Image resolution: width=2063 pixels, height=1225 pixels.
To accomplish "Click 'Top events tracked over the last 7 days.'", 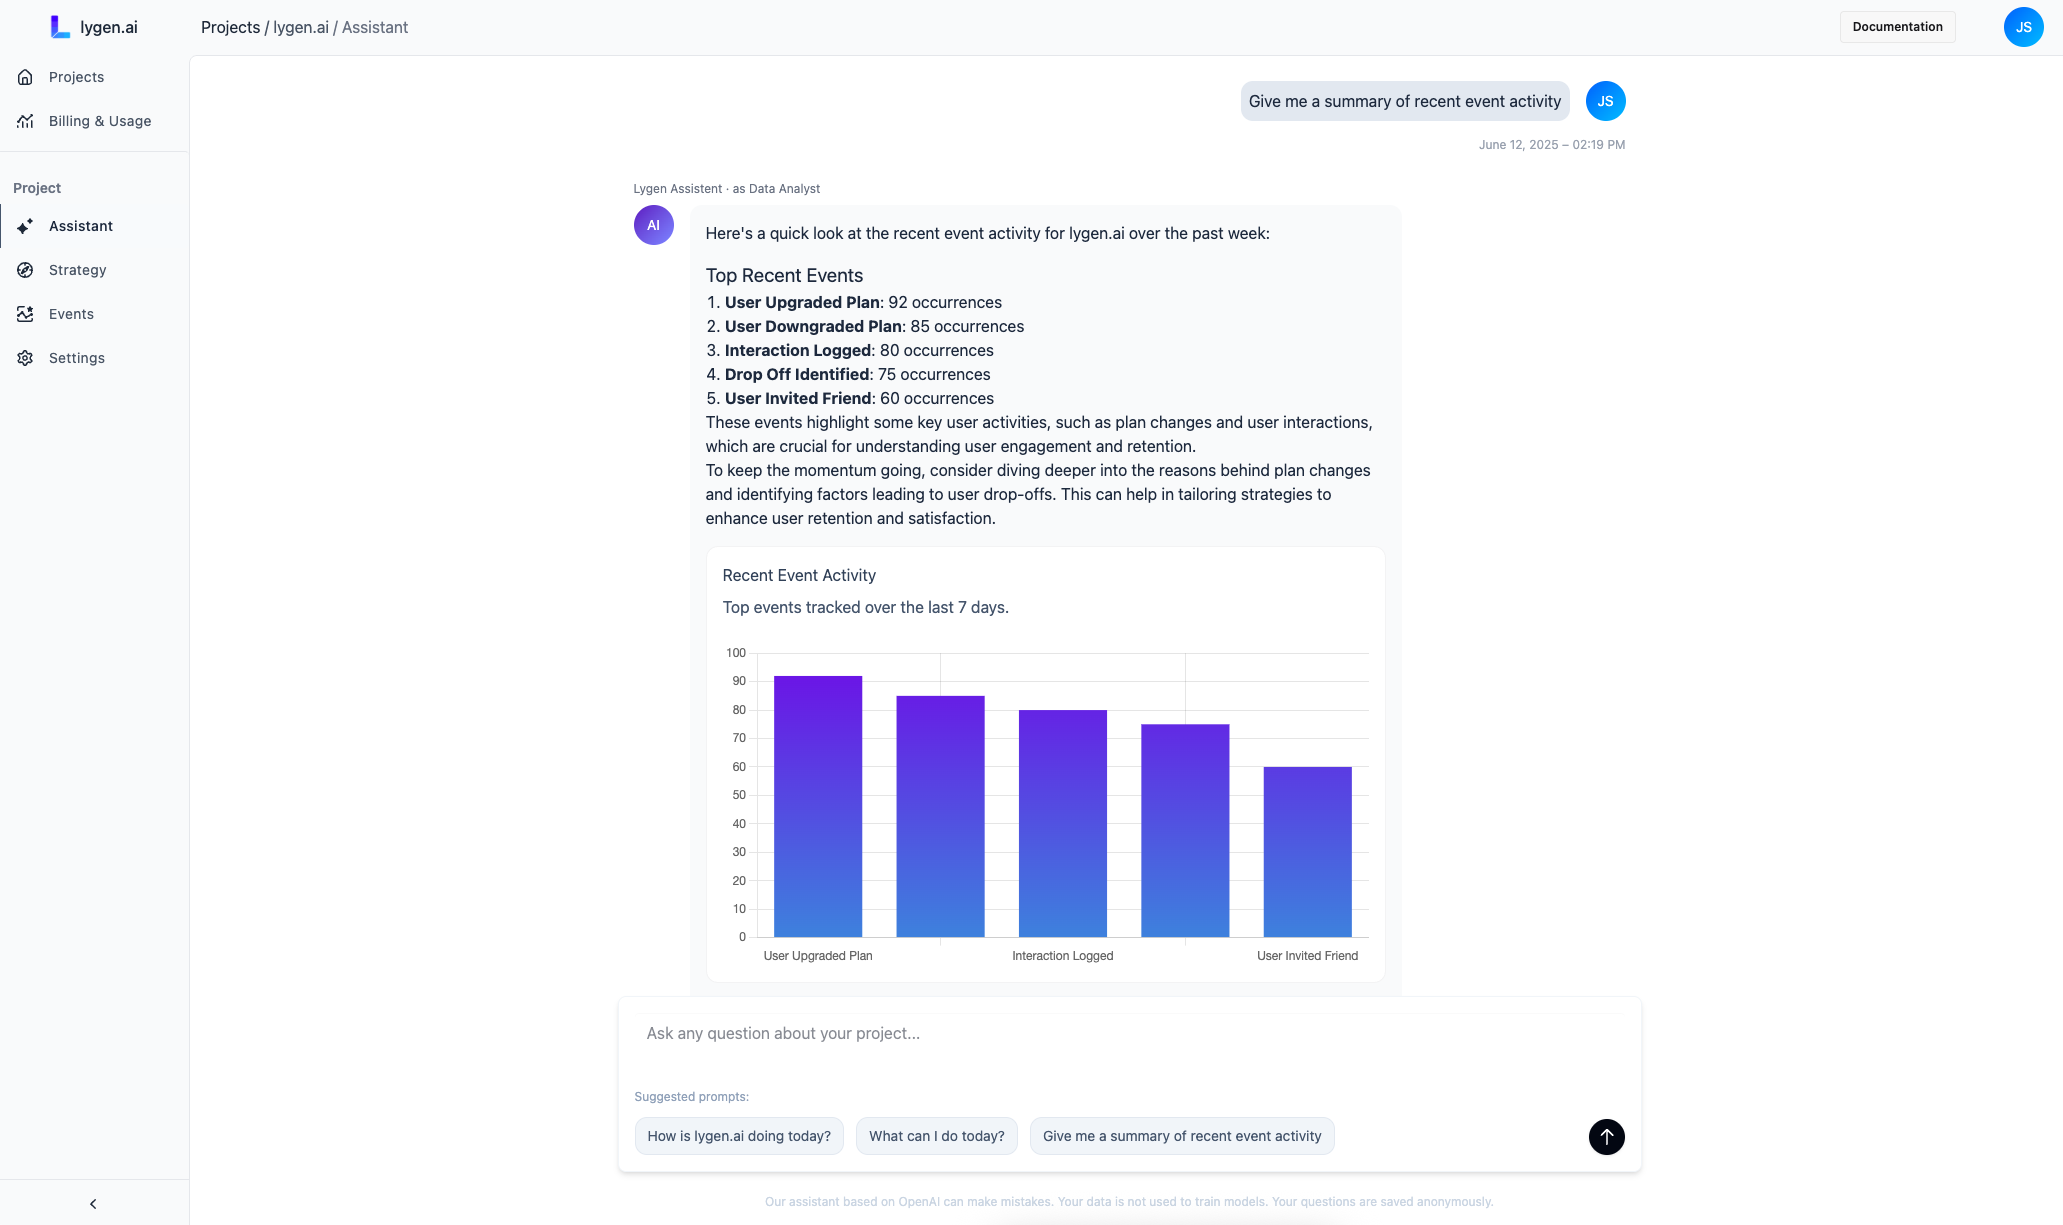I will (x=865, y=607).
